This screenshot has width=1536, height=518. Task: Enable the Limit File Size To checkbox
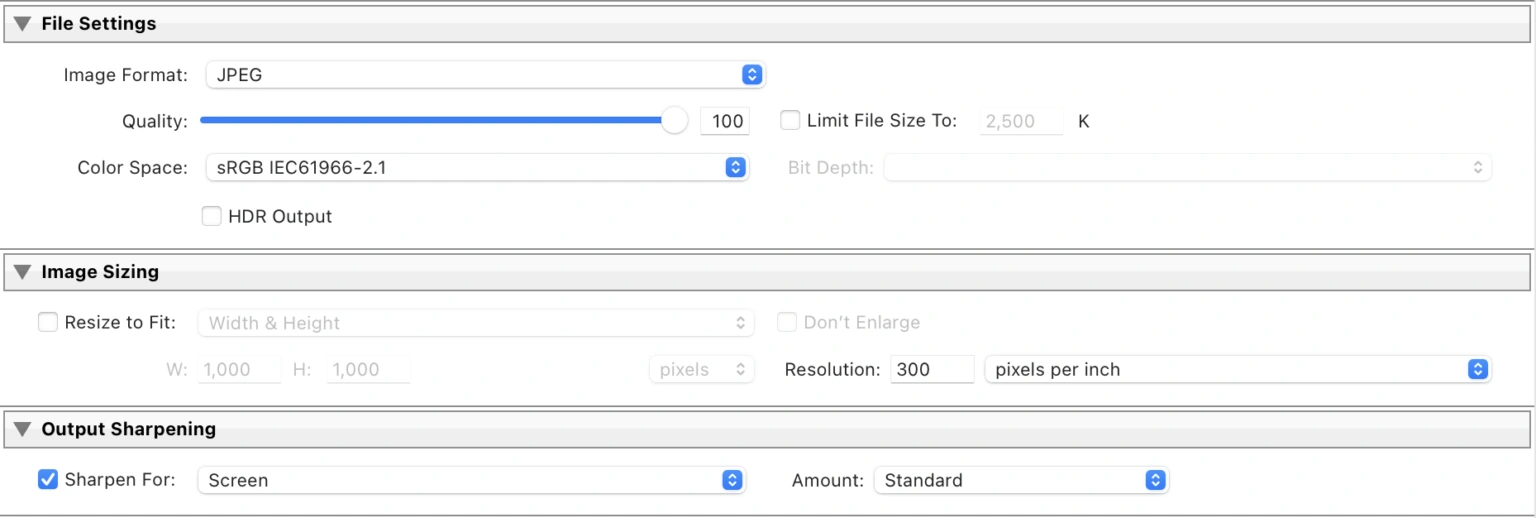pyautogui.click(x=790, y=121)
